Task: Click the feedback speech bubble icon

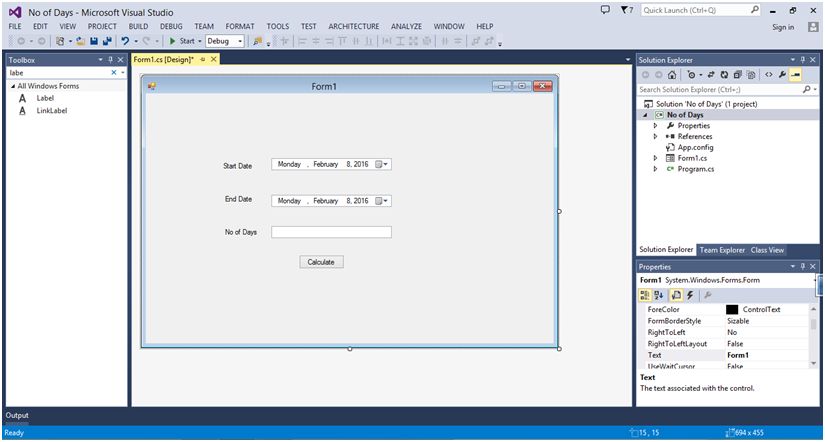Action: click(605, 9)
